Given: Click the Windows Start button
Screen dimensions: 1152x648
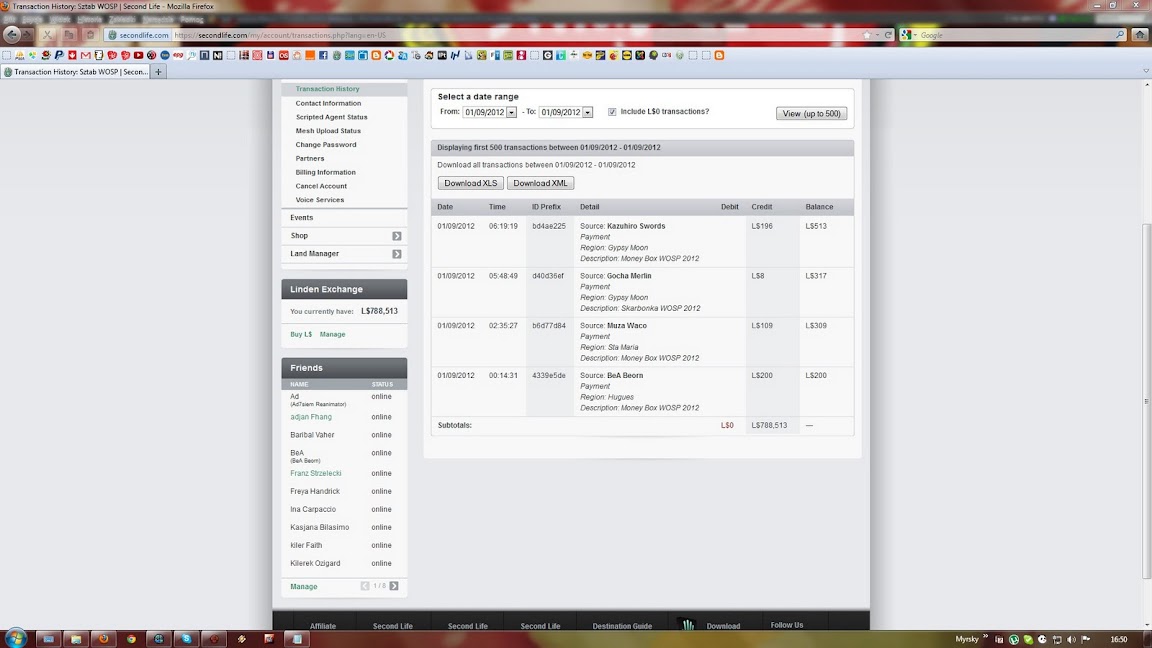Looking at the screenshot, I should [x=15, y=638].
